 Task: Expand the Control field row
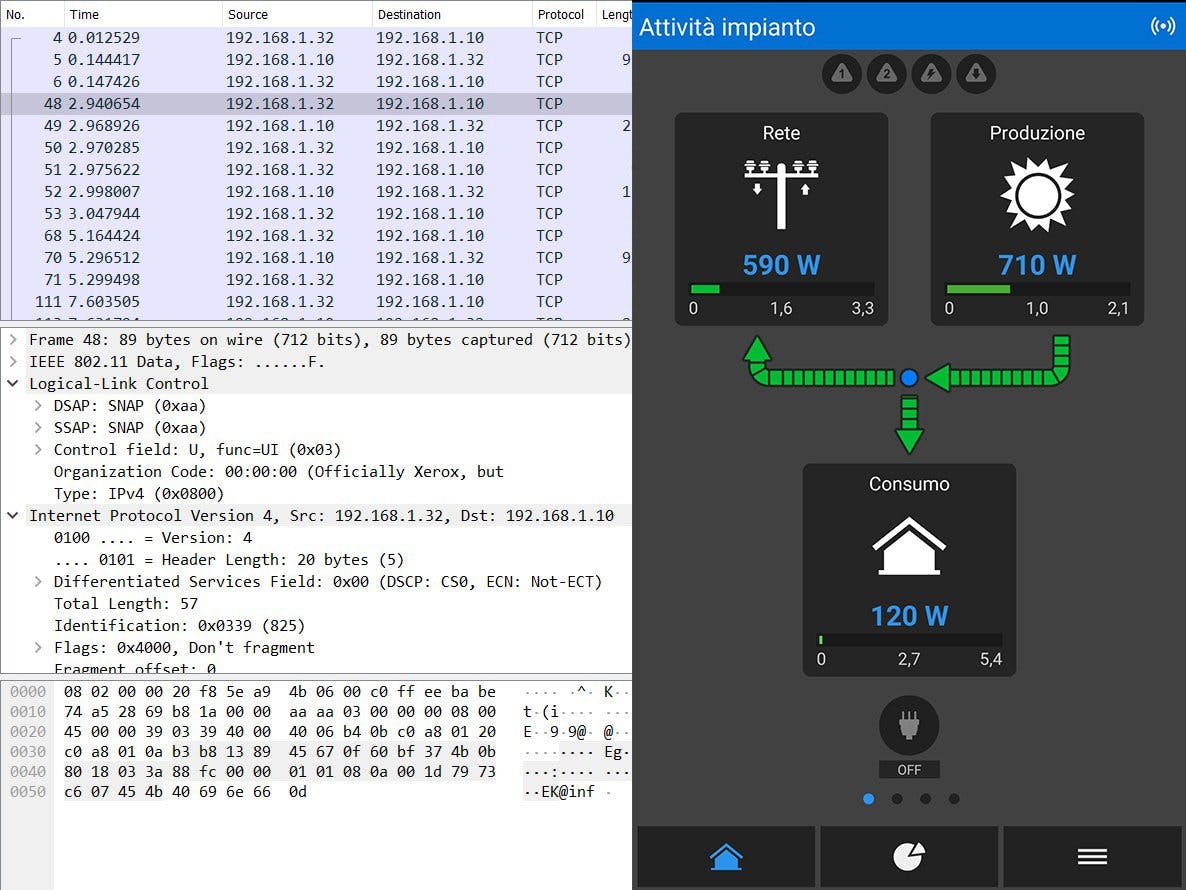[38, 449]
